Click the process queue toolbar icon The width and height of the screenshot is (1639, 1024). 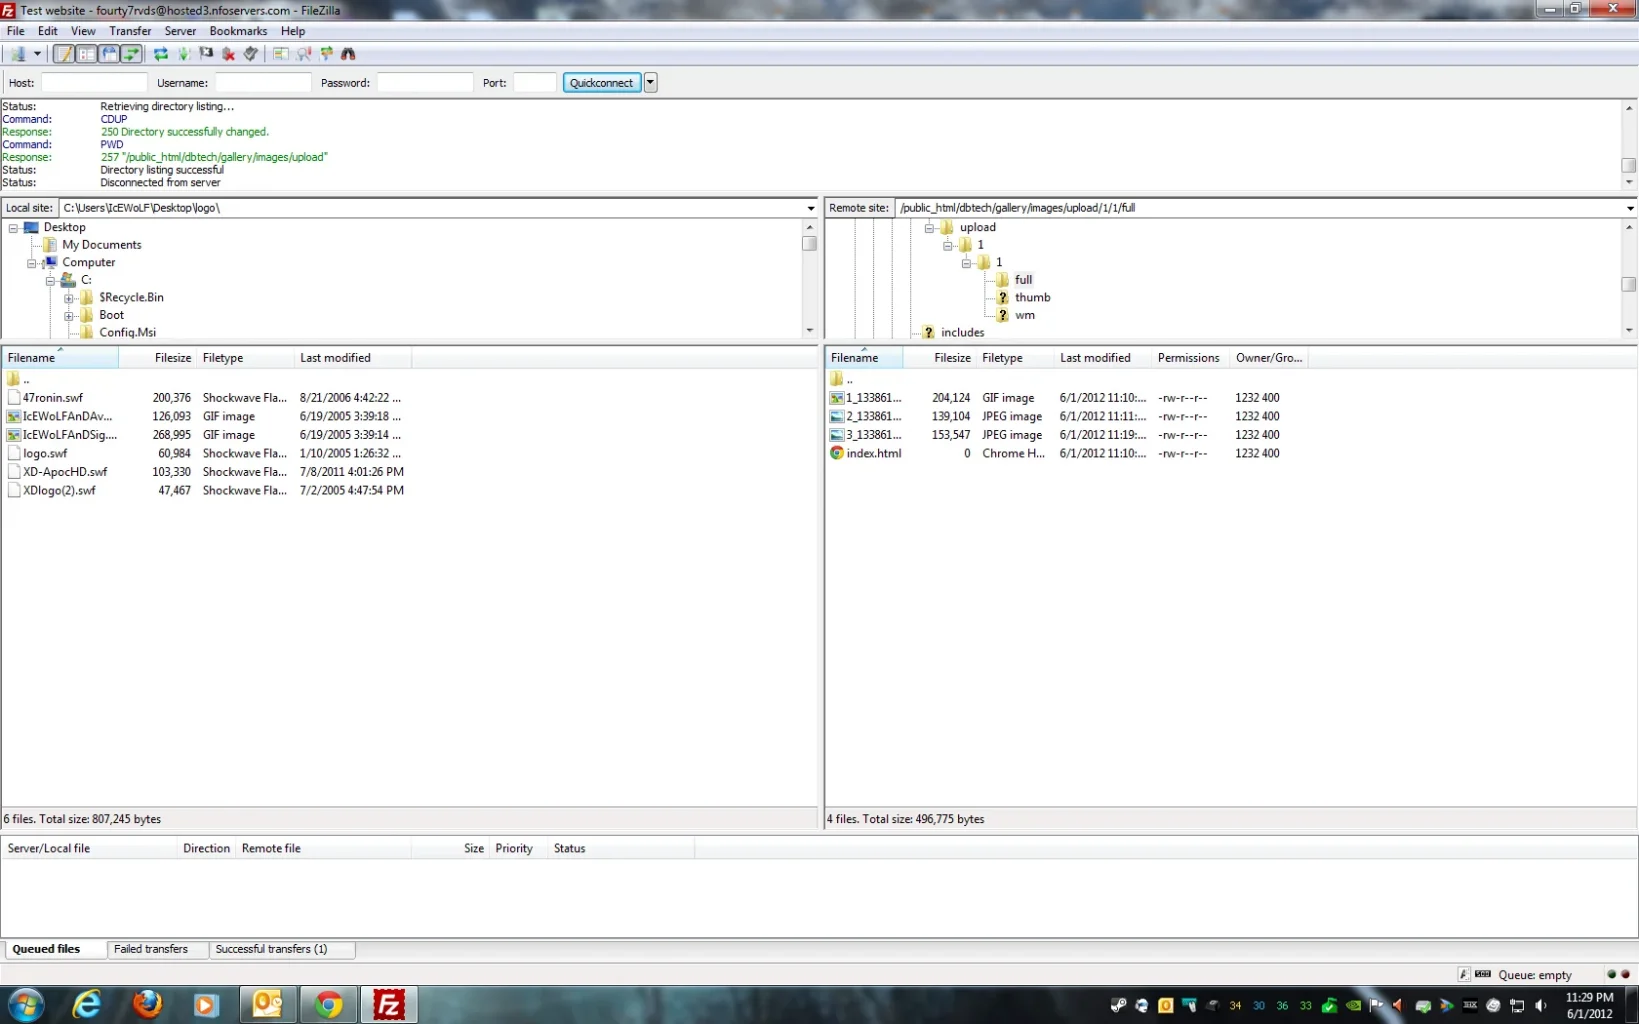click(x=184, y=54)
